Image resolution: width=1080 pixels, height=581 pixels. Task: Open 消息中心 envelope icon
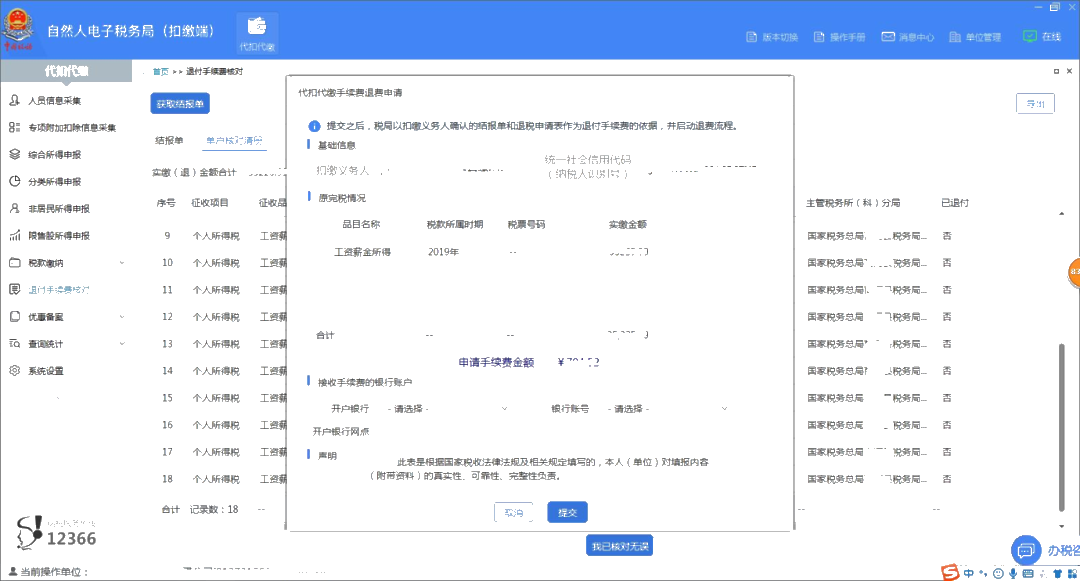click(x=888, y=37)
